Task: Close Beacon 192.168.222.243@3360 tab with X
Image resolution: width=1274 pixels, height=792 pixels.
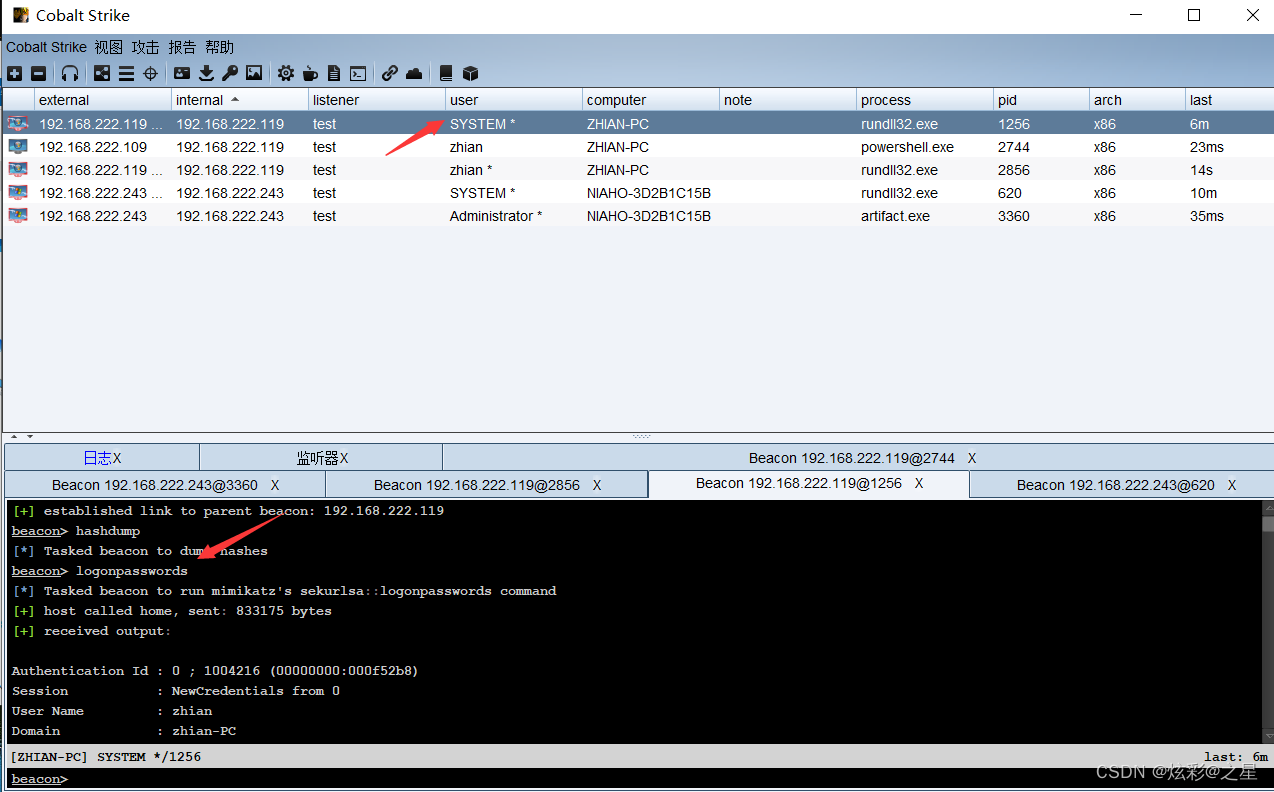Action: click(275, 485)
